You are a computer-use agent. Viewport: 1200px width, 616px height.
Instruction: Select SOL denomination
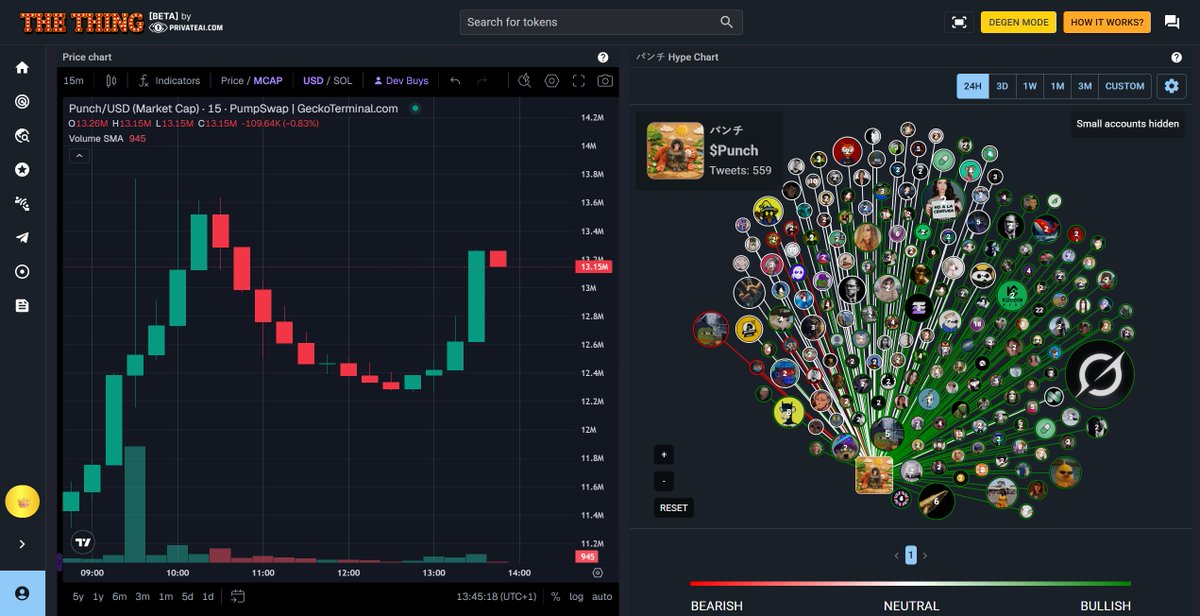342,81
